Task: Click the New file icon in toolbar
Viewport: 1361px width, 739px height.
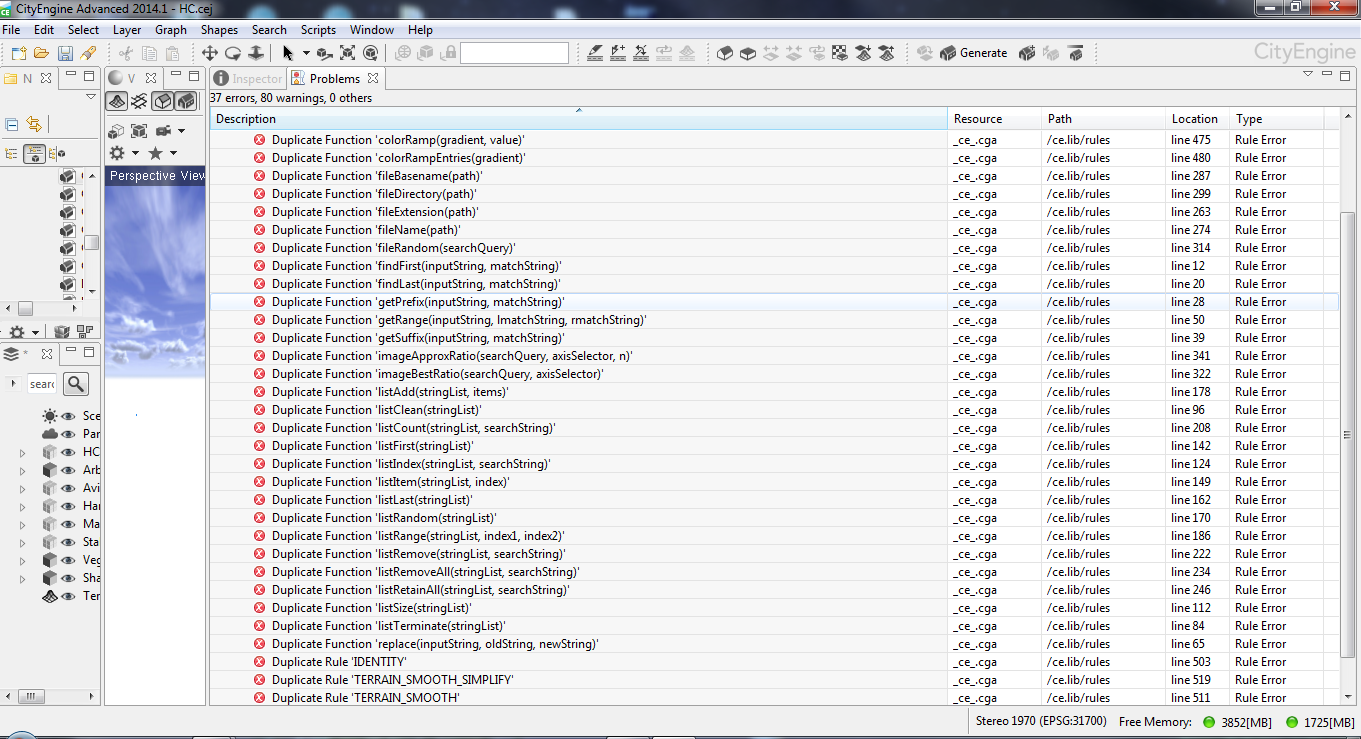Action: (x=19, y=53)
